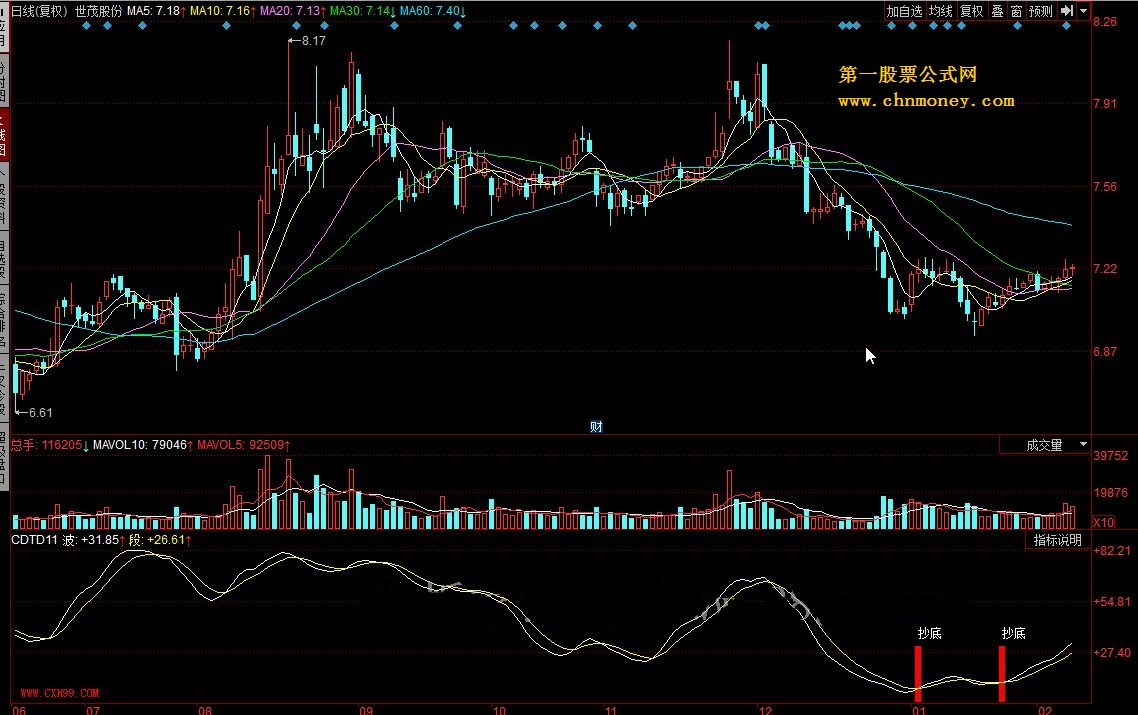Click the 波: +31.85 indicator value
The width and height of the screenshot is (1138, 715).
pyautogui.click(x=94, y=540)
